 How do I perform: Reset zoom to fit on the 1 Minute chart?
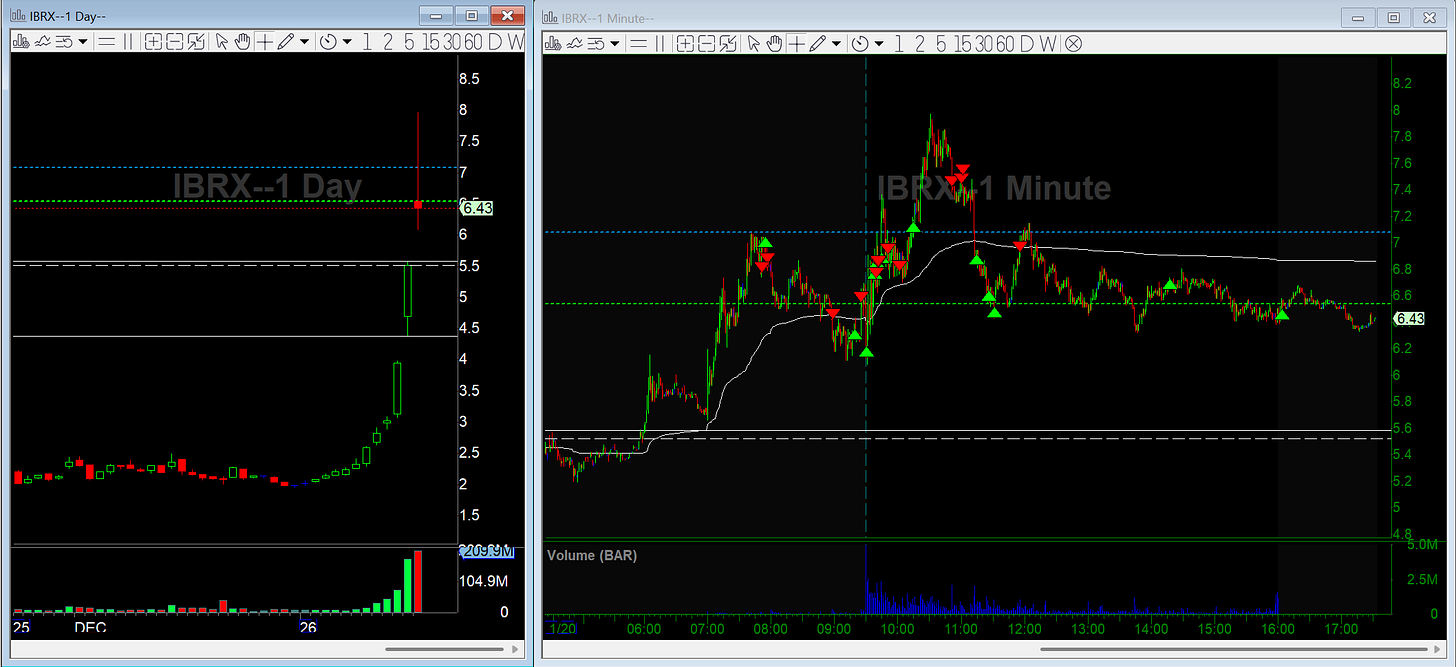tap(728, 43)
